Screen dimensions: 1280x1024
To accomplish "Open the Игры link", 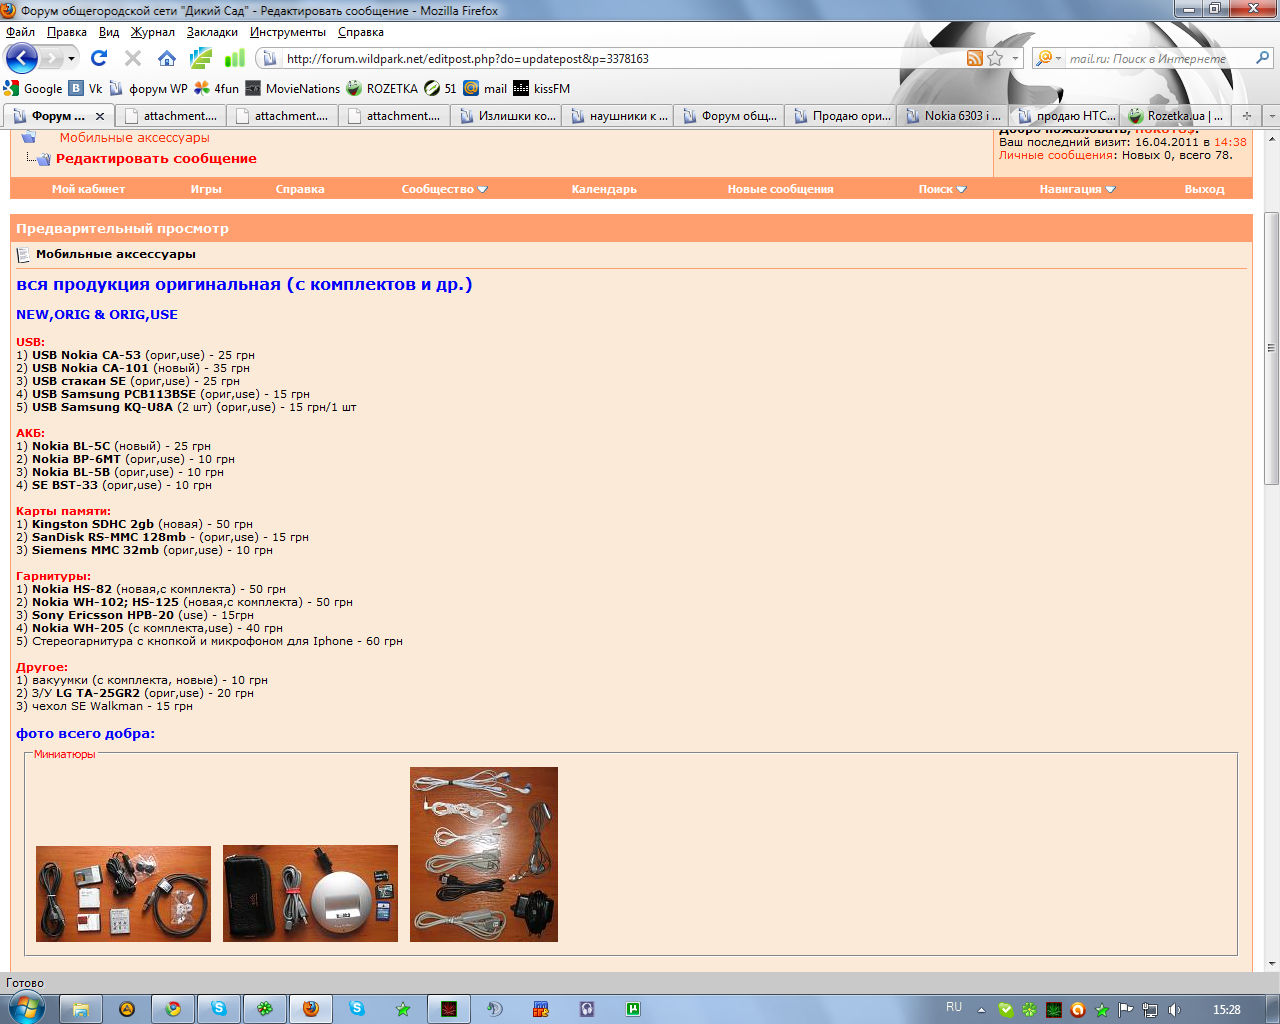I will 206,189.
